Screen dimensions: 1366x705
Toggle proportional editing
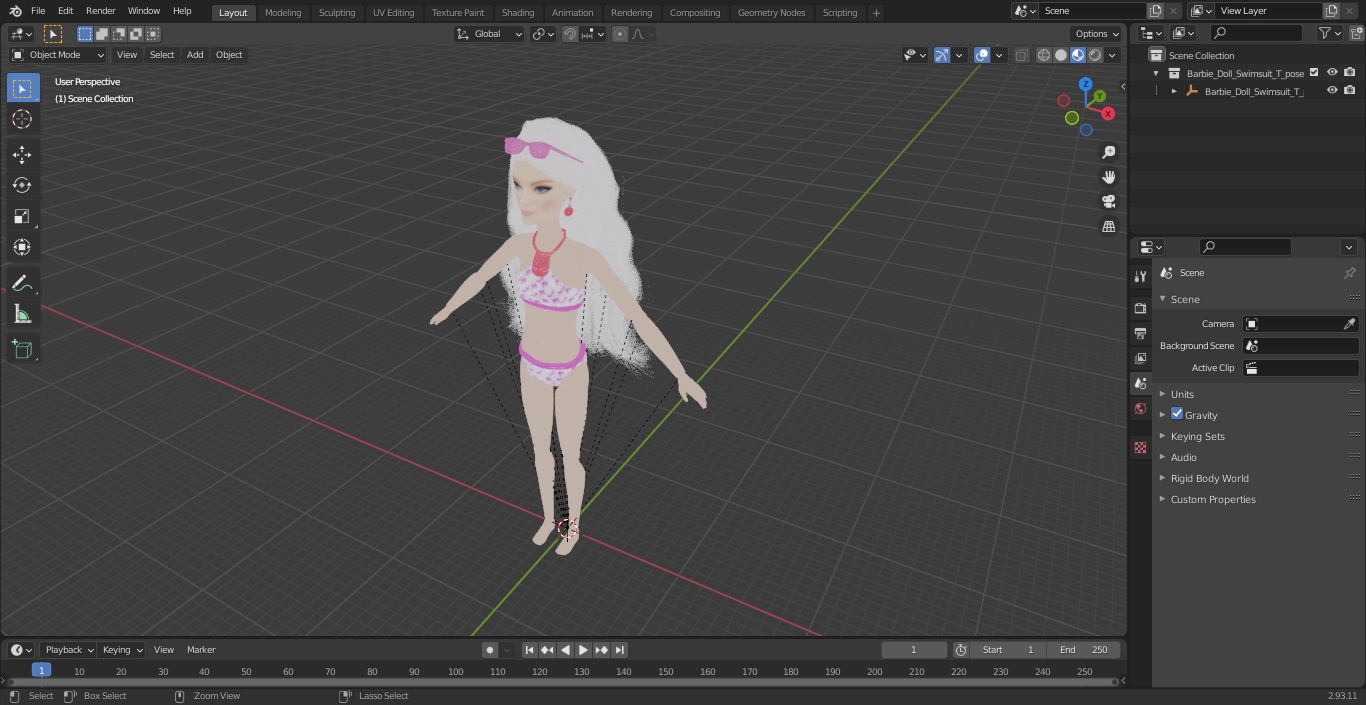(x=620, y=34)
